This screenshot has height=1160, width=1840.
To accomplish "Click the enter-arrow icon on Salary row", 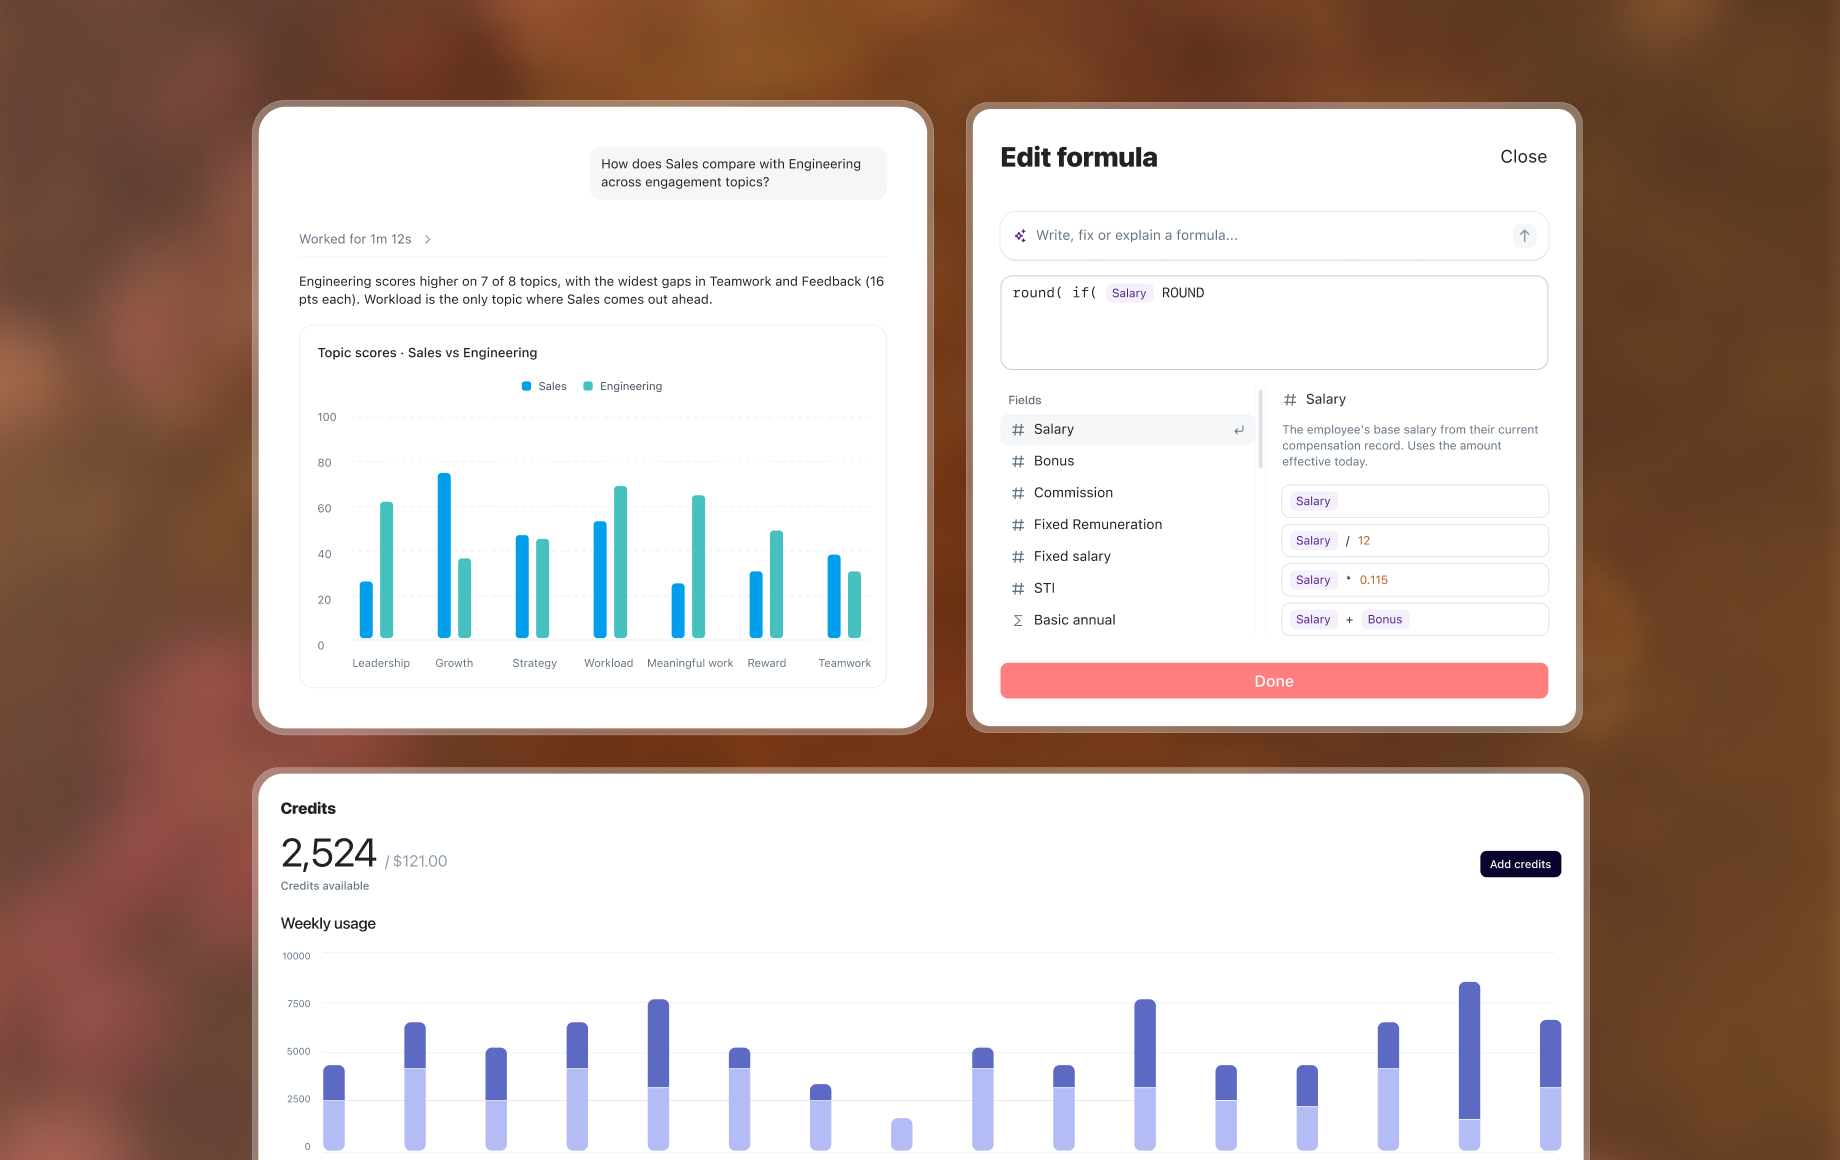I will click(x=1239, y=430).
